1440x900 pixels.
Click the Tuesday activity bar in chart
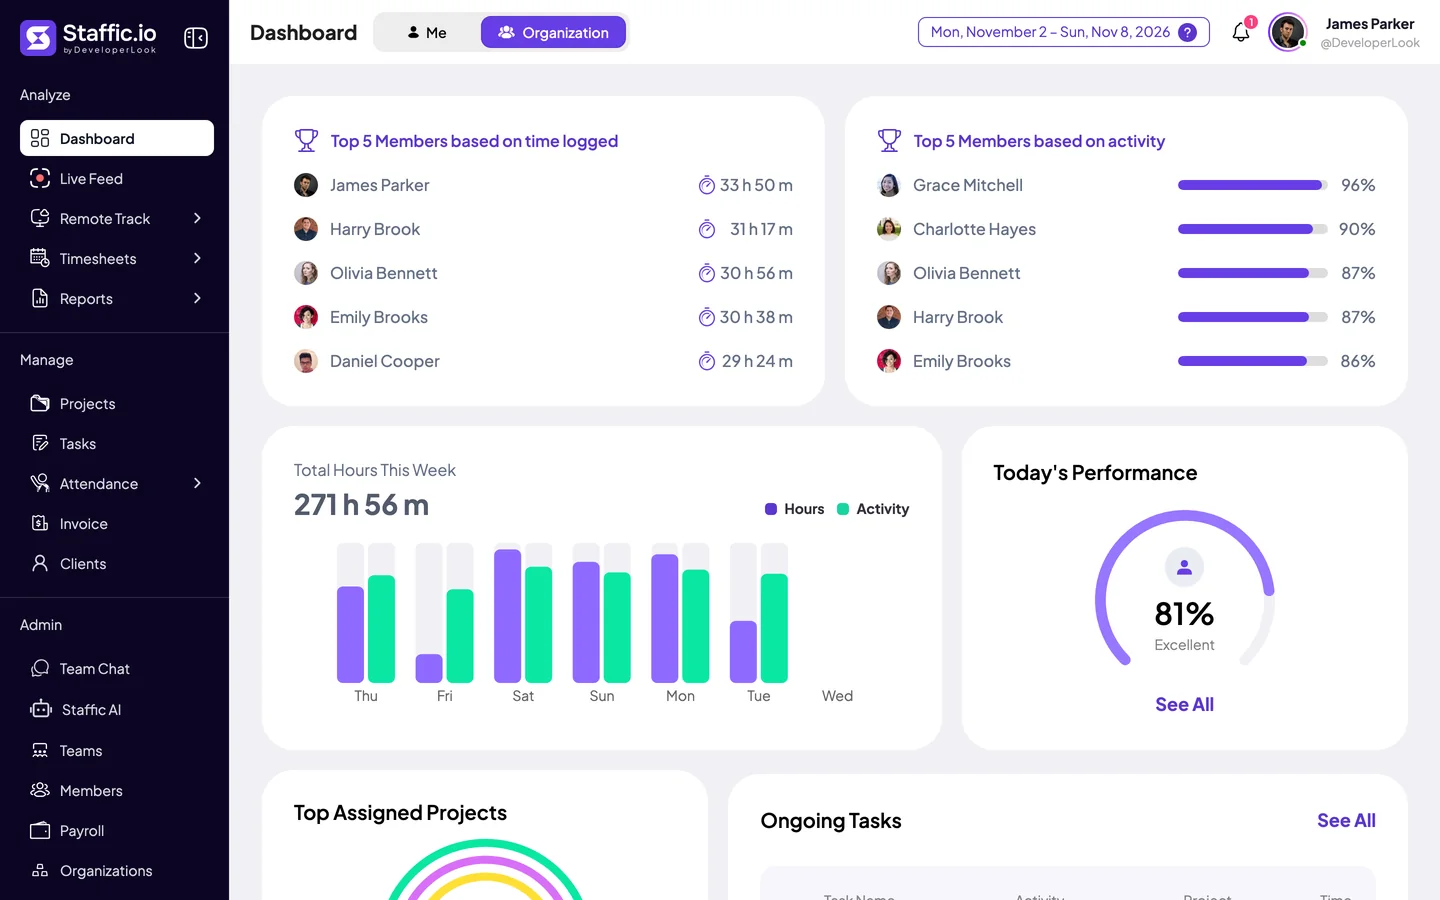(x=774, y=628)
